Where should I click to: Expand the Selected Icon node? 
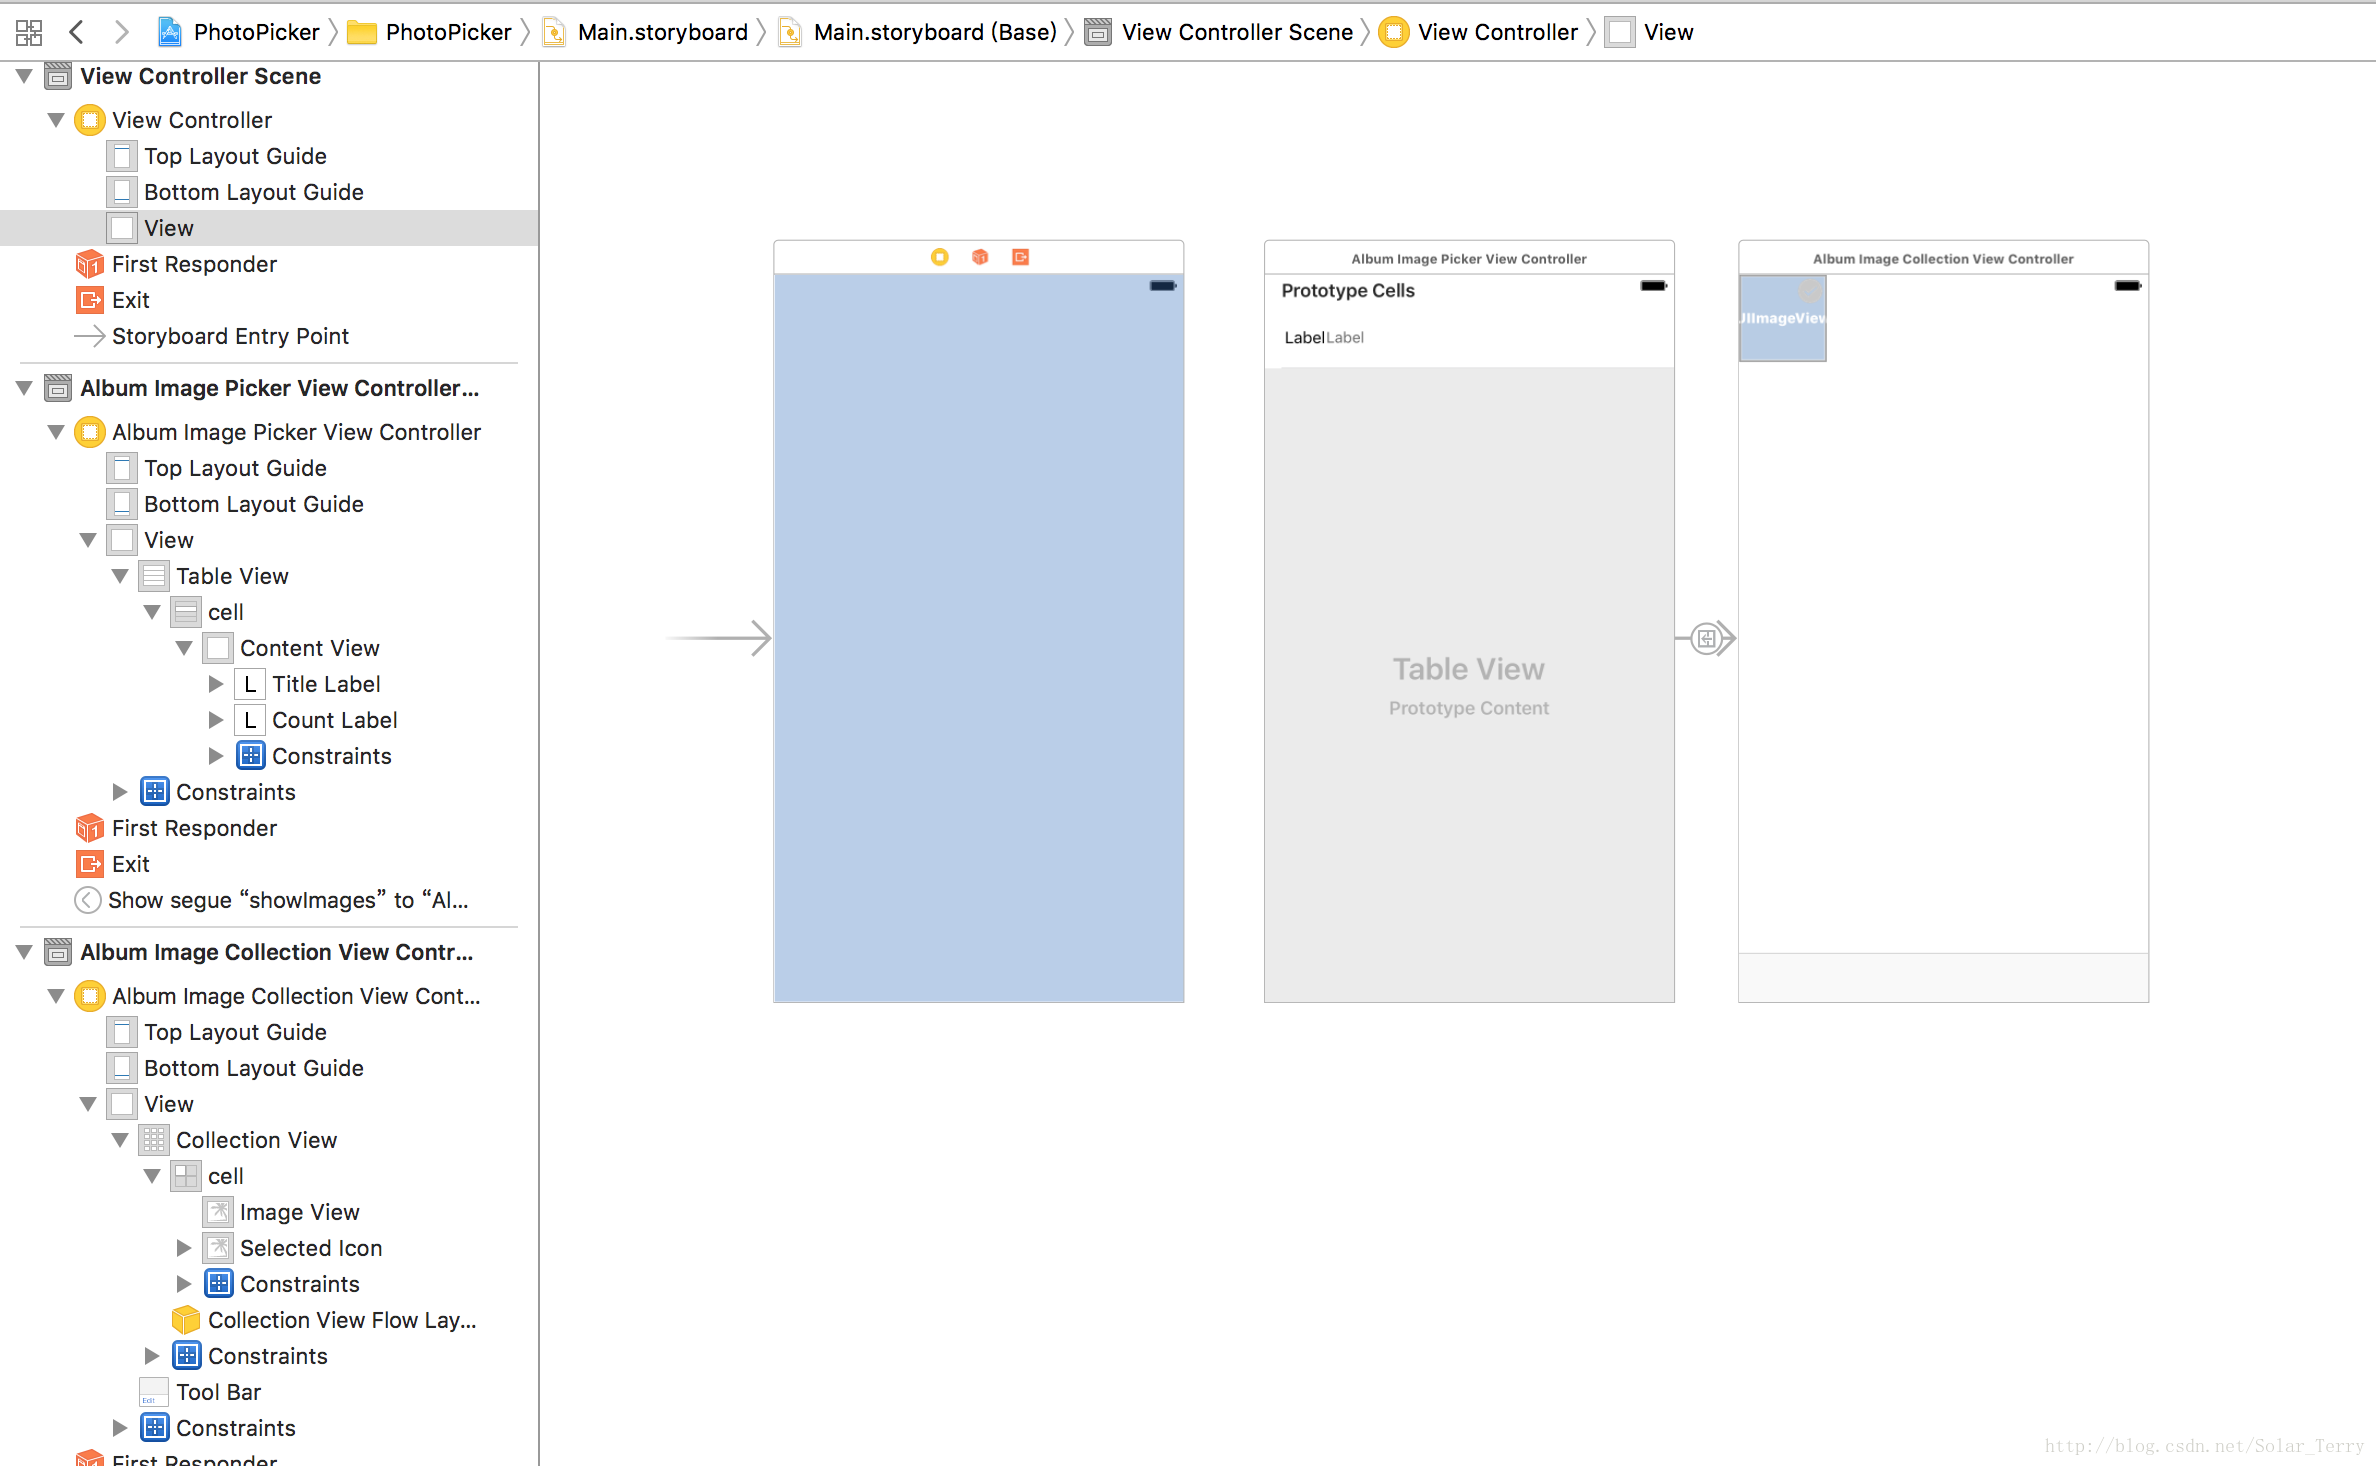tap(184, 1248)
